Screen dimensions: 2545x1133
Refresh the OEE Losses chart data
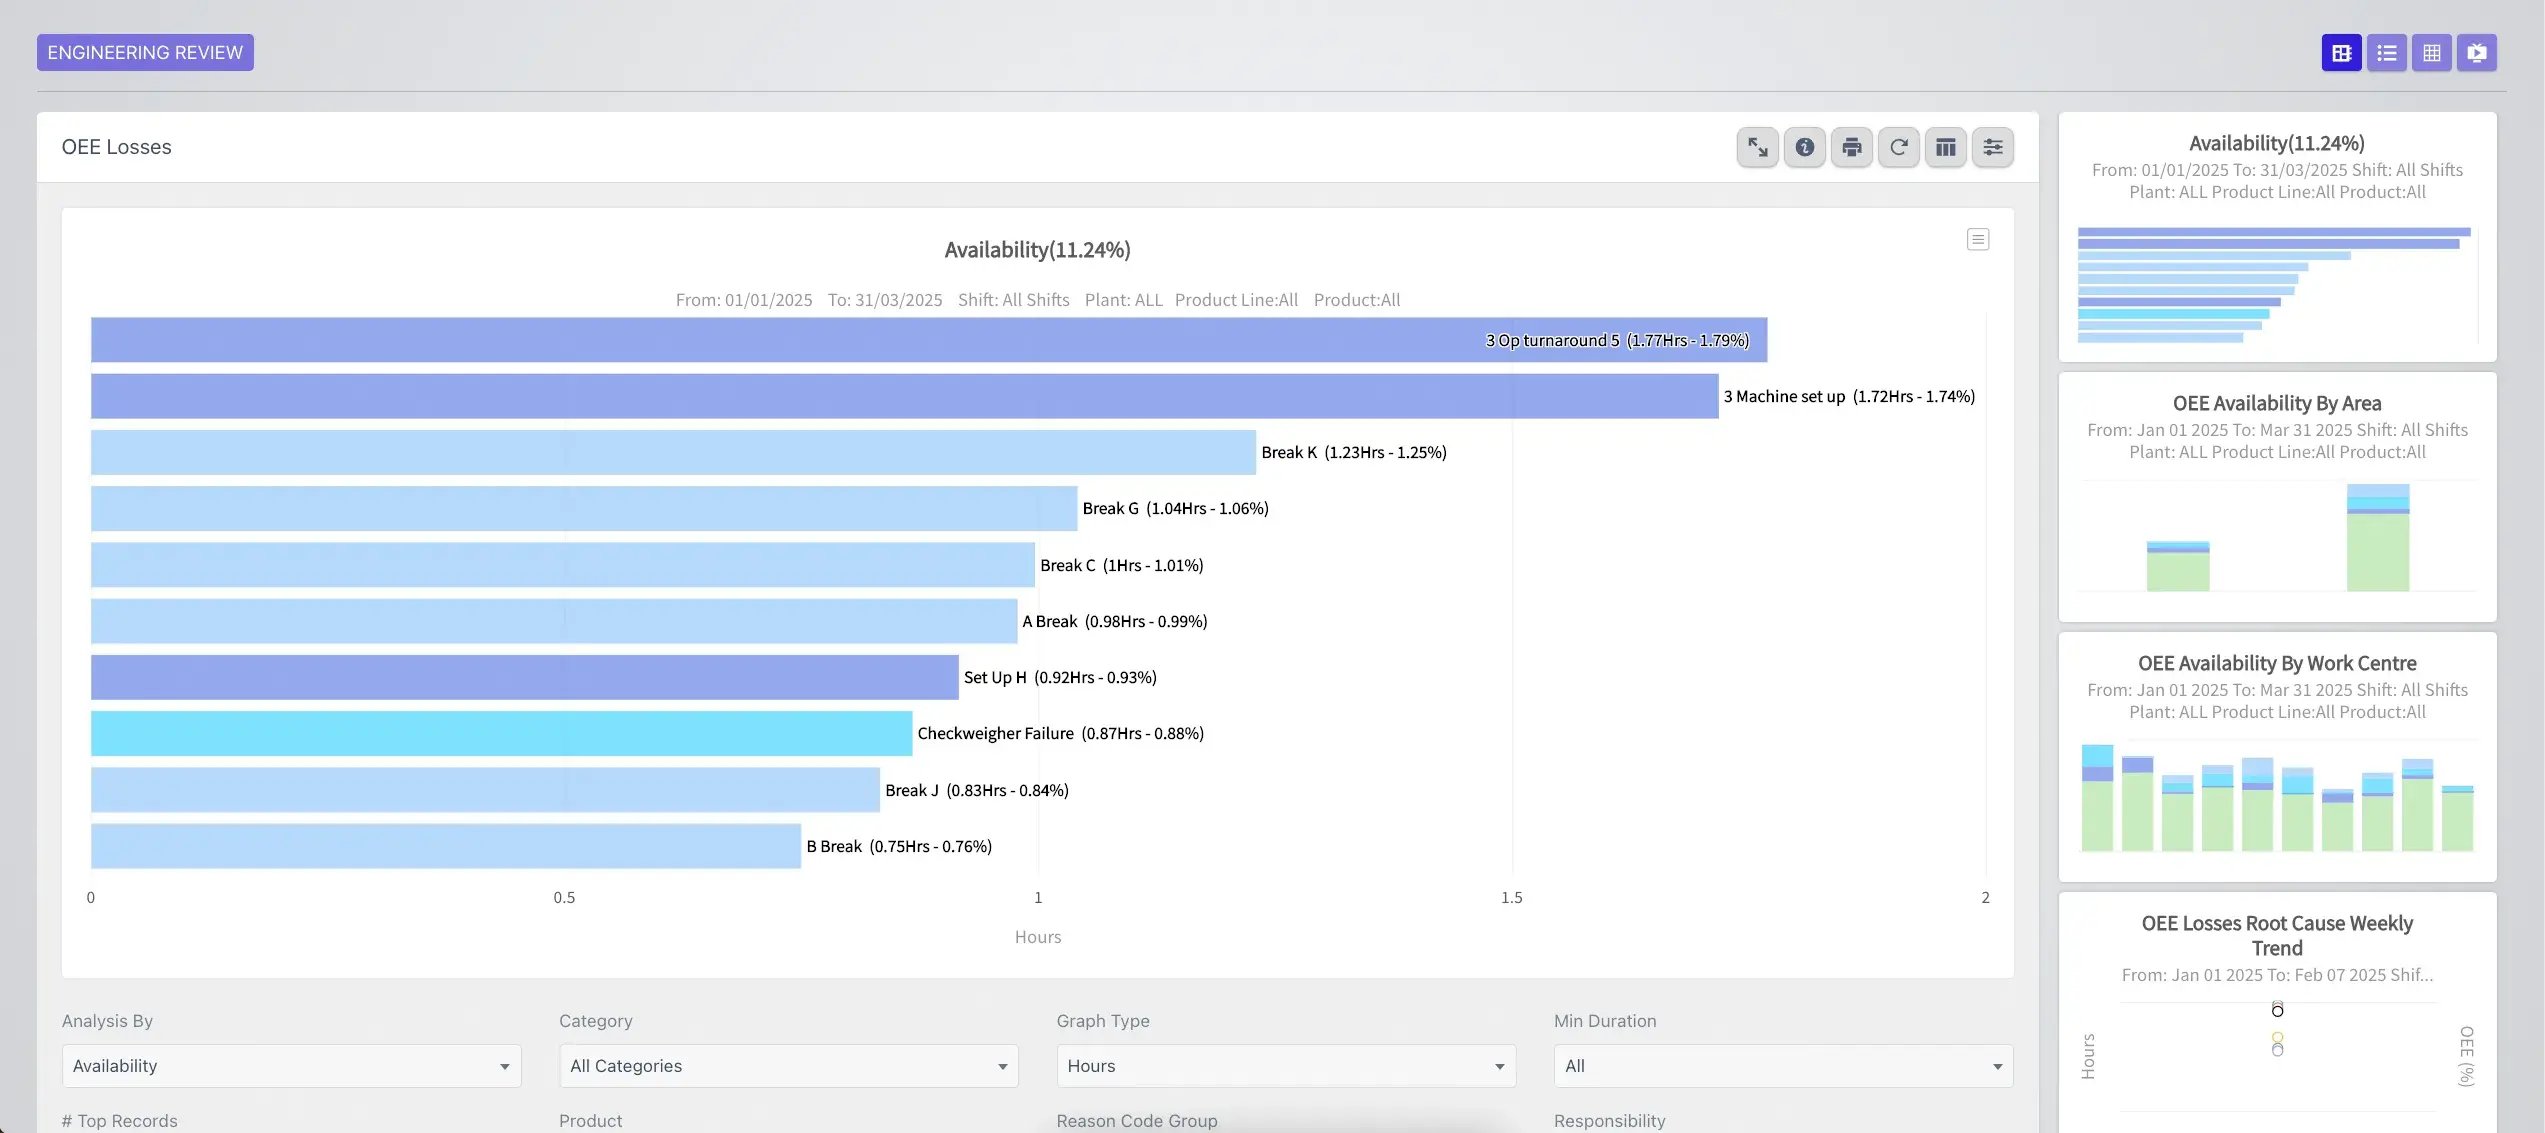pos(1898,147)
